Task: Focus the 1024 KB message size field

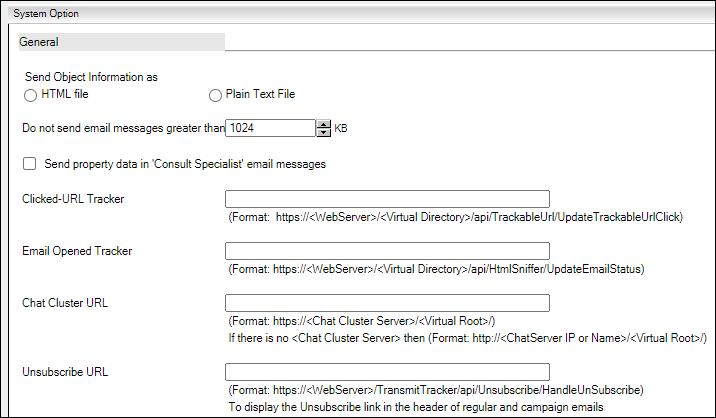Action: (270, 128)
